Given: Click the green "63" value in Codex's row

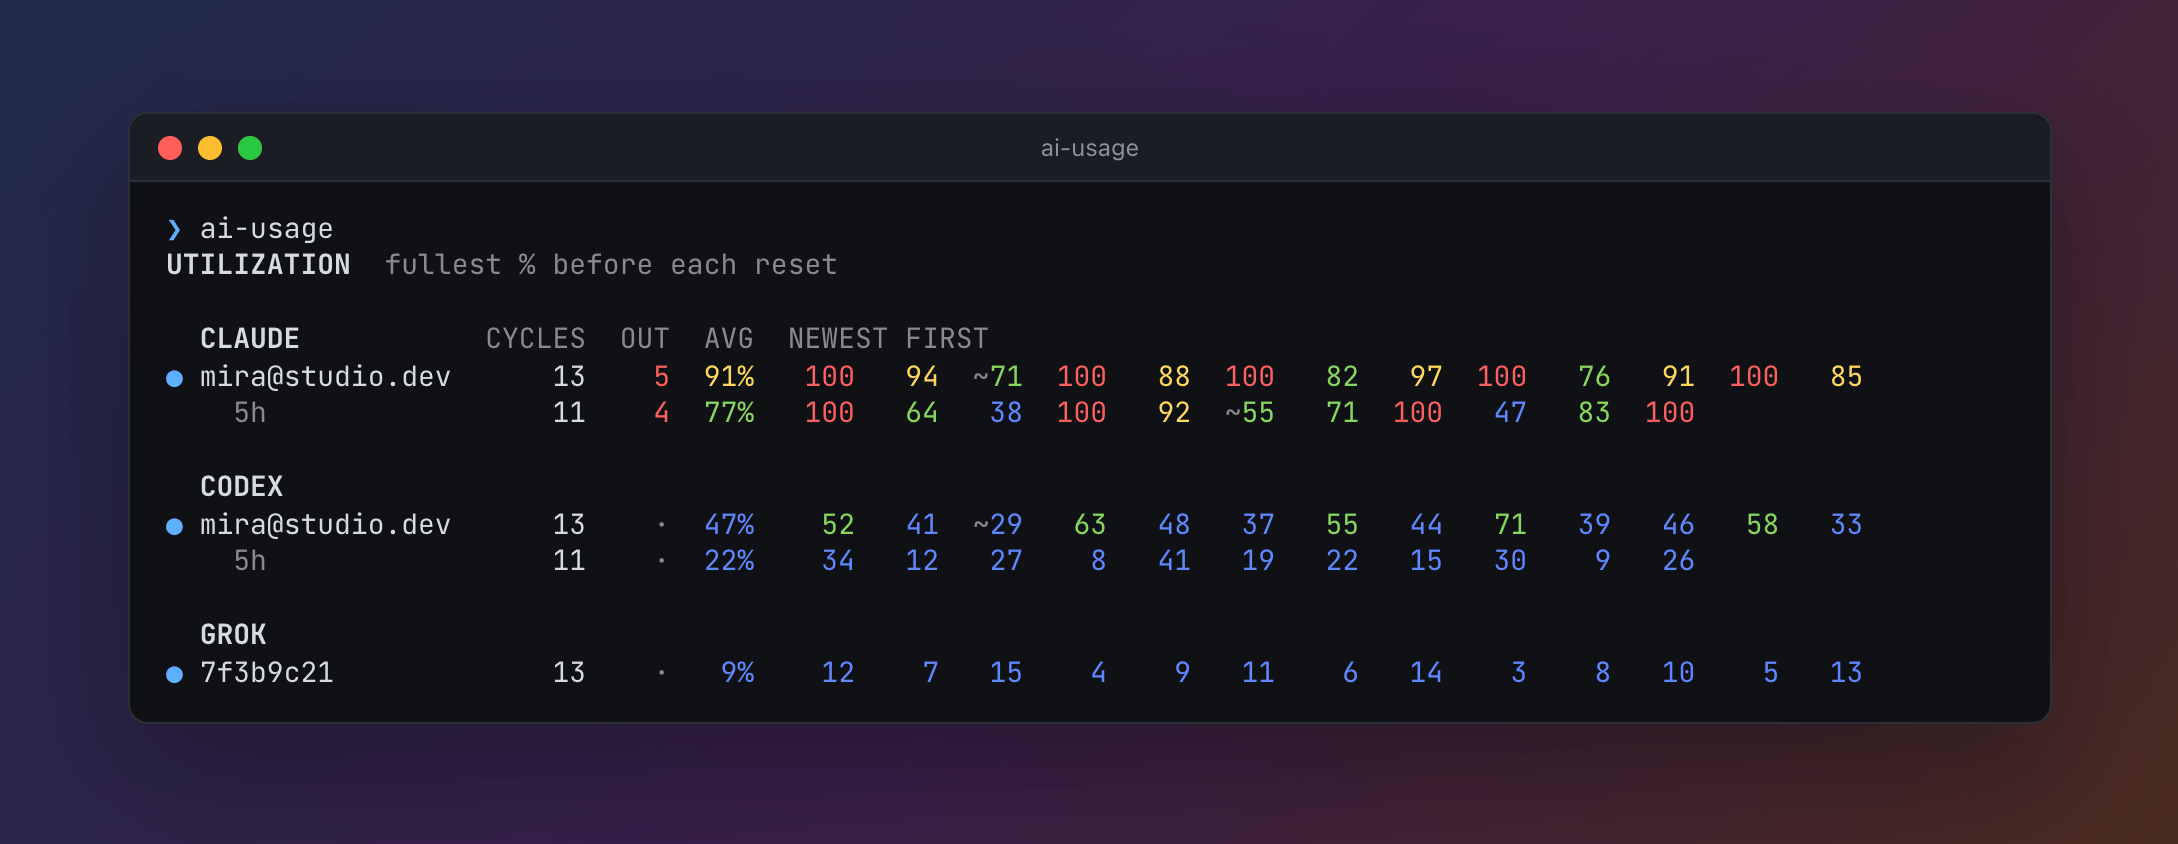Looking at the screenshot, I should (1090, 525).
